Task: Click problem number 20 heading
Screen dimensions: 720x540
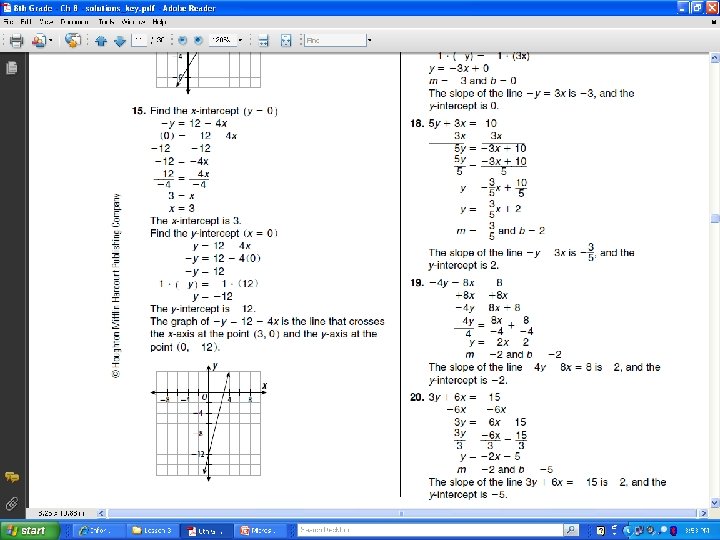Action: (417, 397)
